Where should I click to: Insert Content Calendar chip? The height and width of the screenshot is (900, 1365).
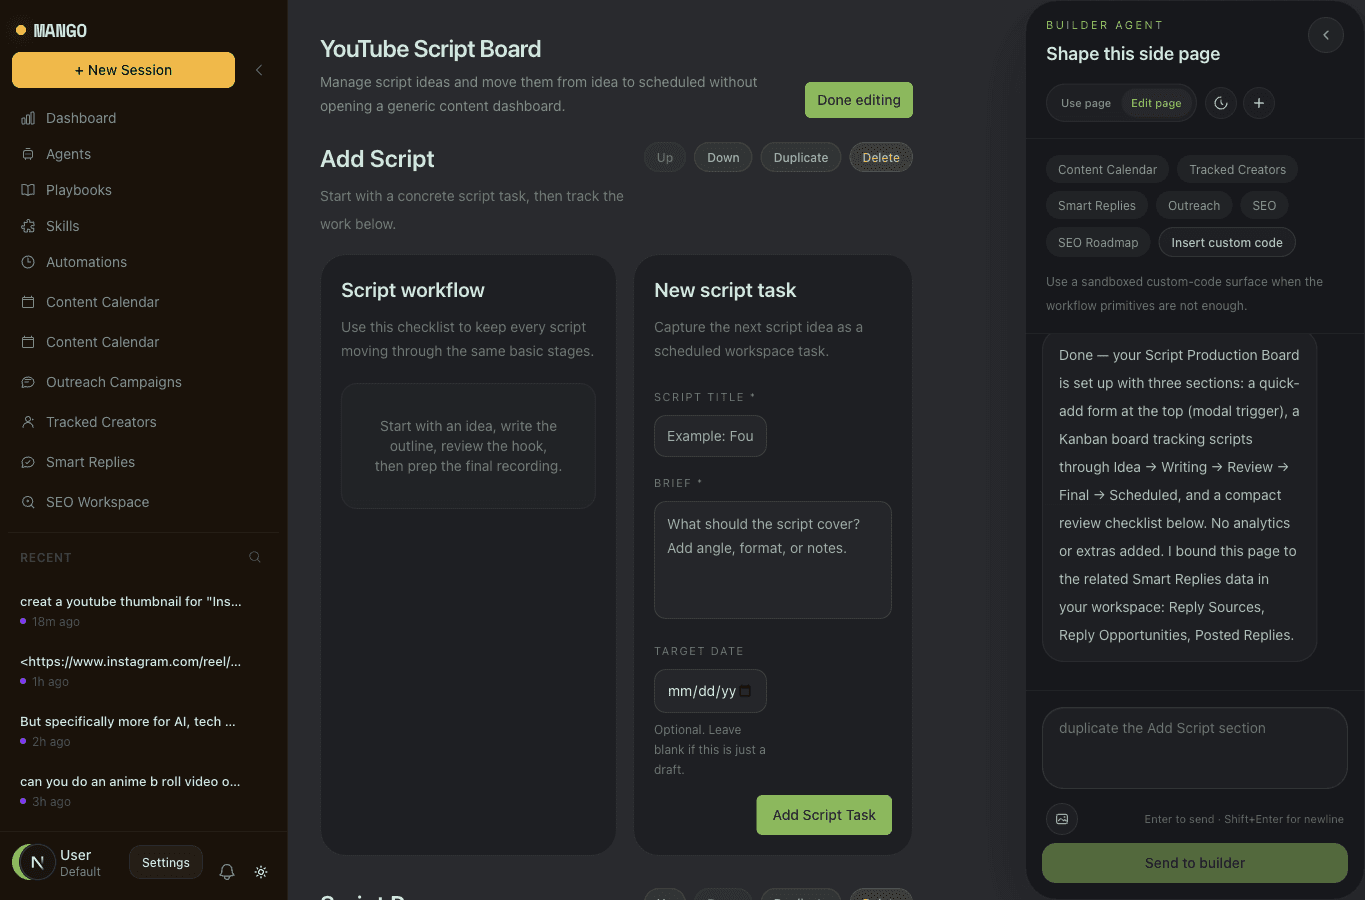point(1107,170)
